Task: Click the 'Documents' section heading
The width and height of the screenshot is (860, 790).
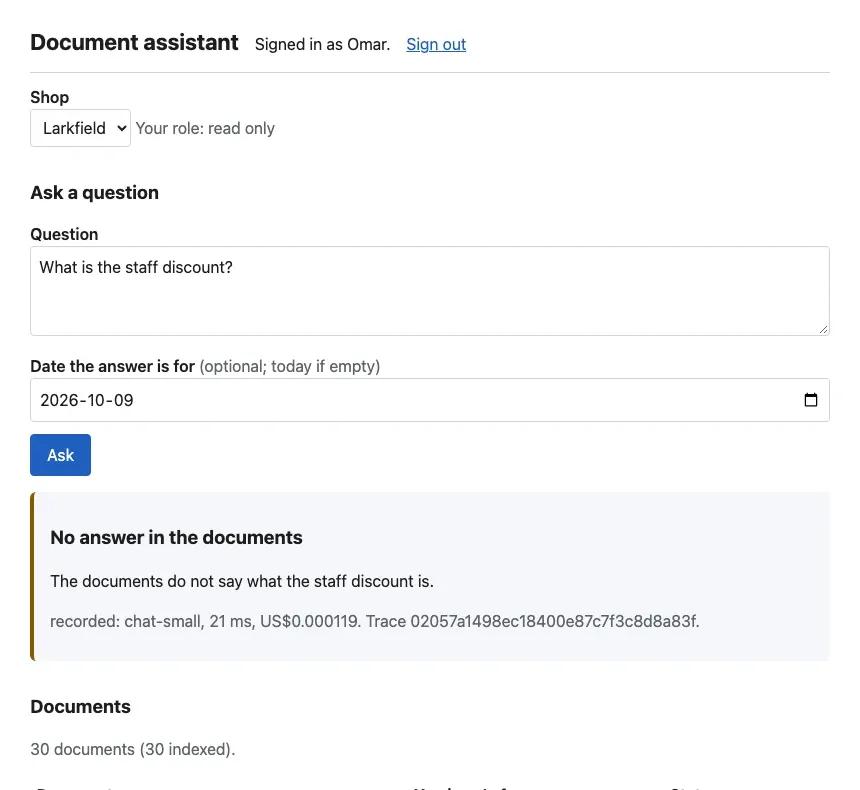Action: point(80,707)
